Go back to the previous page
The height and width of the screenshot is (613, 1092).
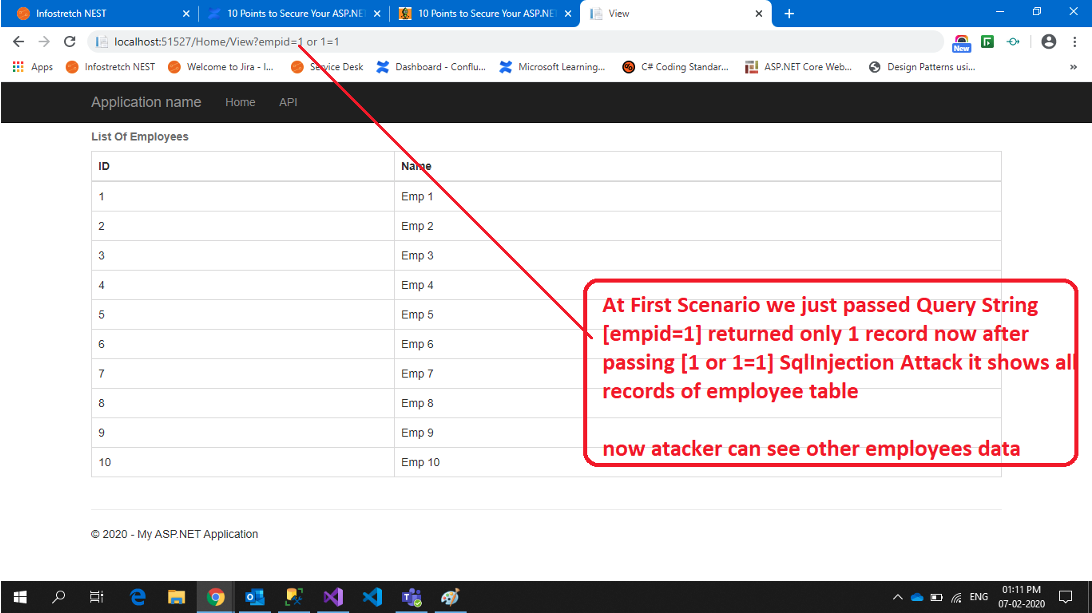pos(18,41)
